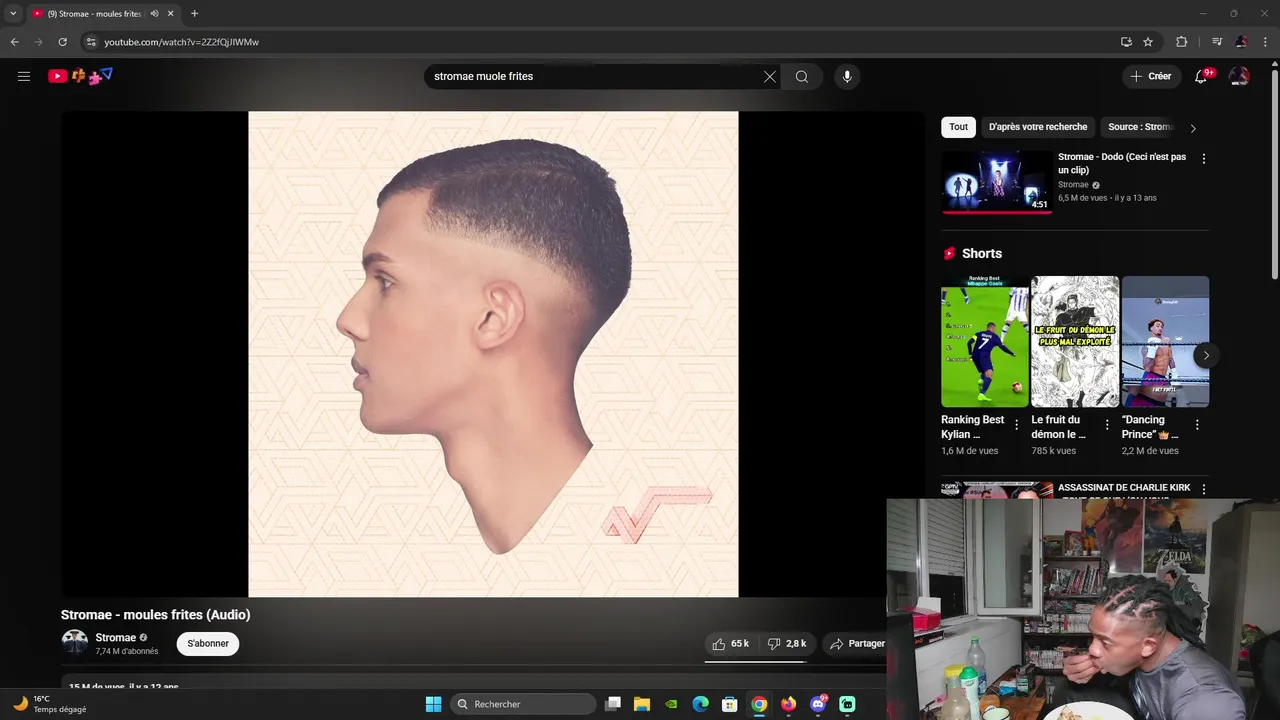Open the Chrome three-dot menu
This screenshot has width=1280, height=720.
coord(1265,42)
